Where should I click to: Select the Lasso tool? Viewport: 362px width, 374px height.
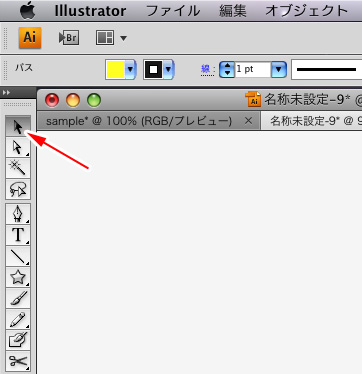(x=18, y=189)
